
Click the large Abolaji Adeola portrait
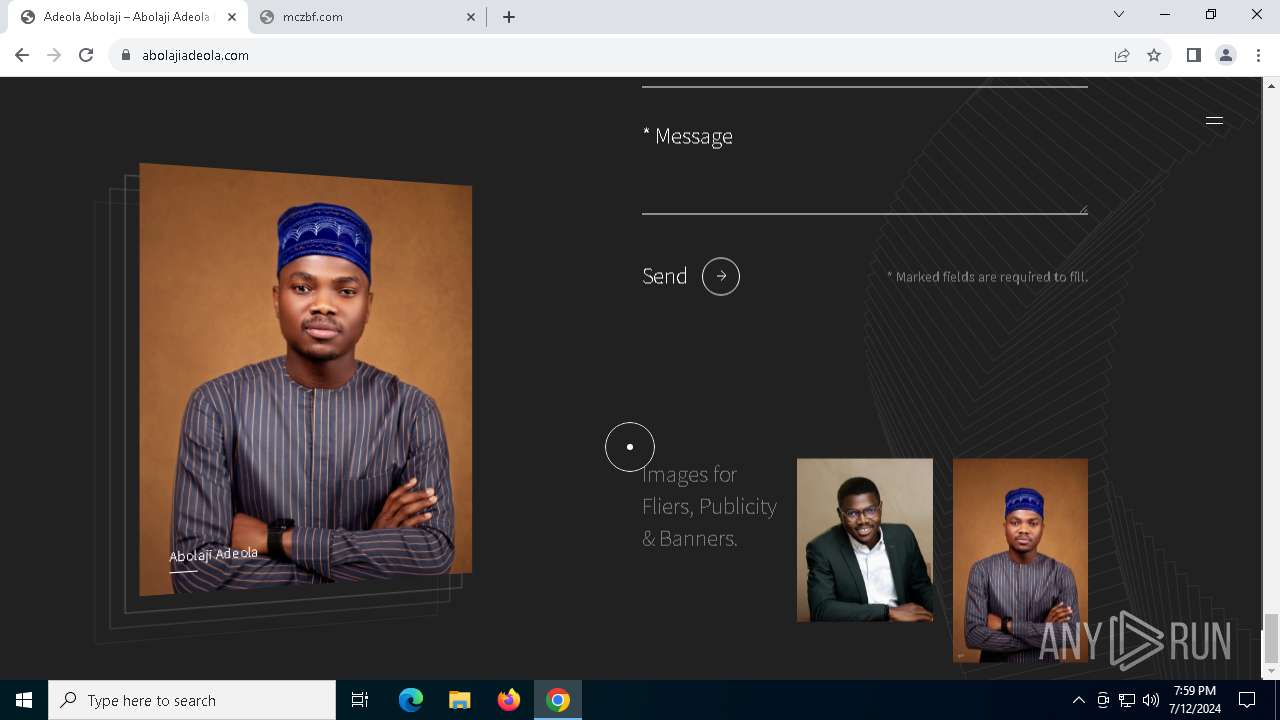click(x=305, y=380)
